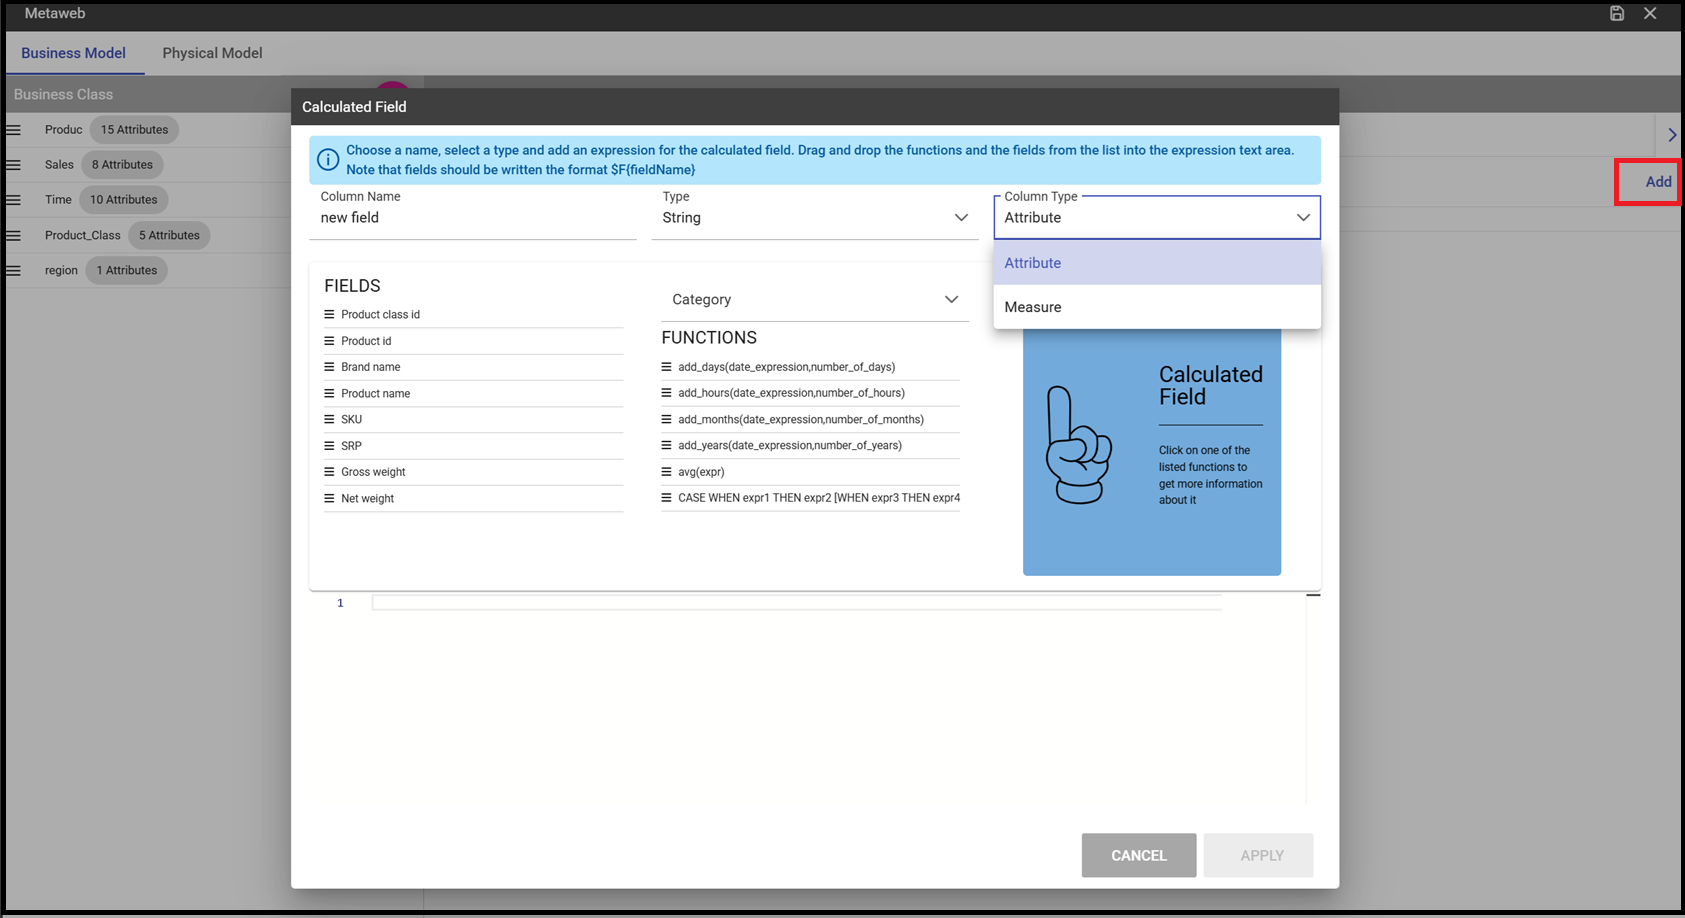Select the Gross weight field text
Image resolution: width=1685 pixels, height=918 pixels.
tap(373, 472)
